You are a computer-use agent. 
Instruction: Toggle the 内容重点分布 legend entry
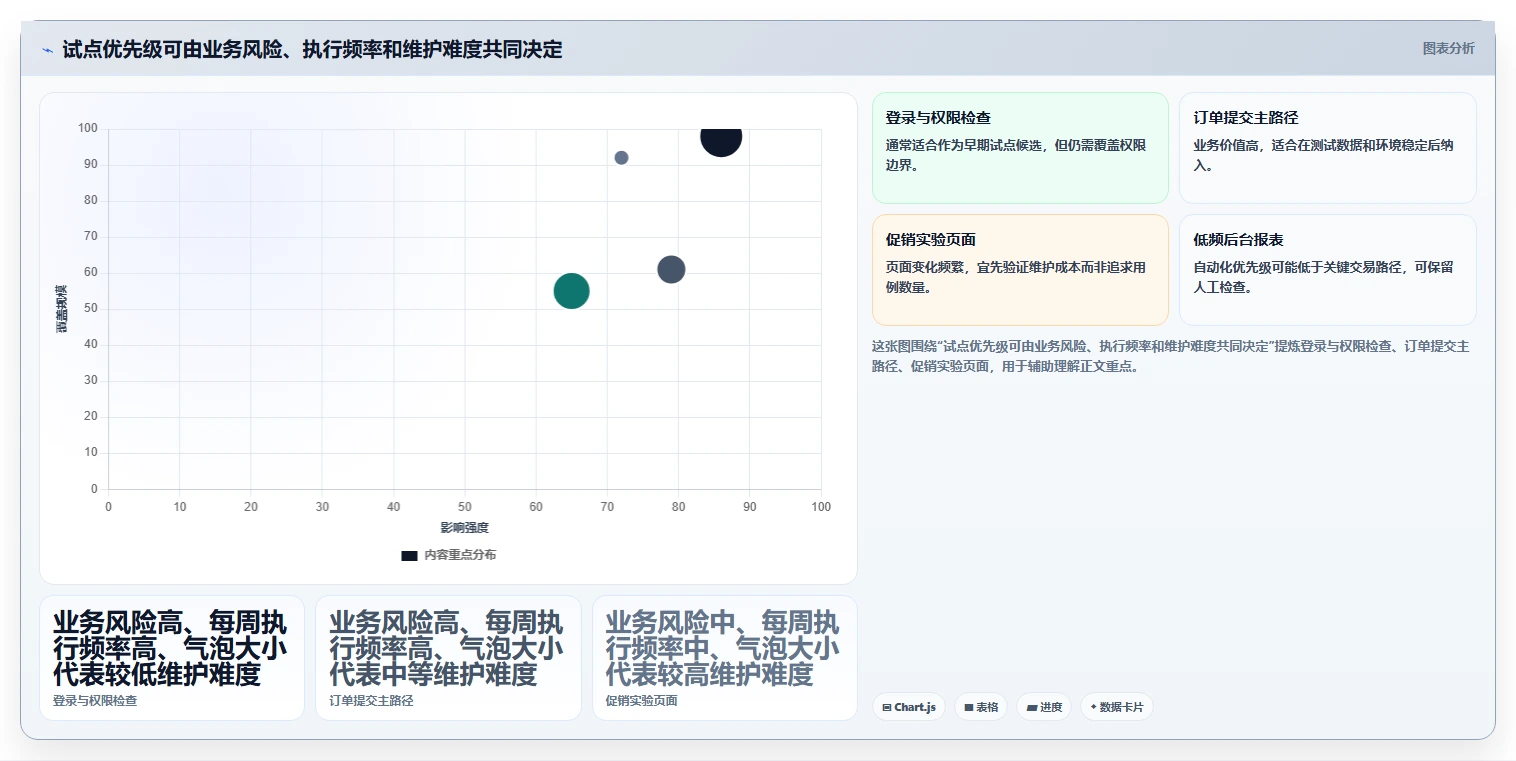pos(448,555)
